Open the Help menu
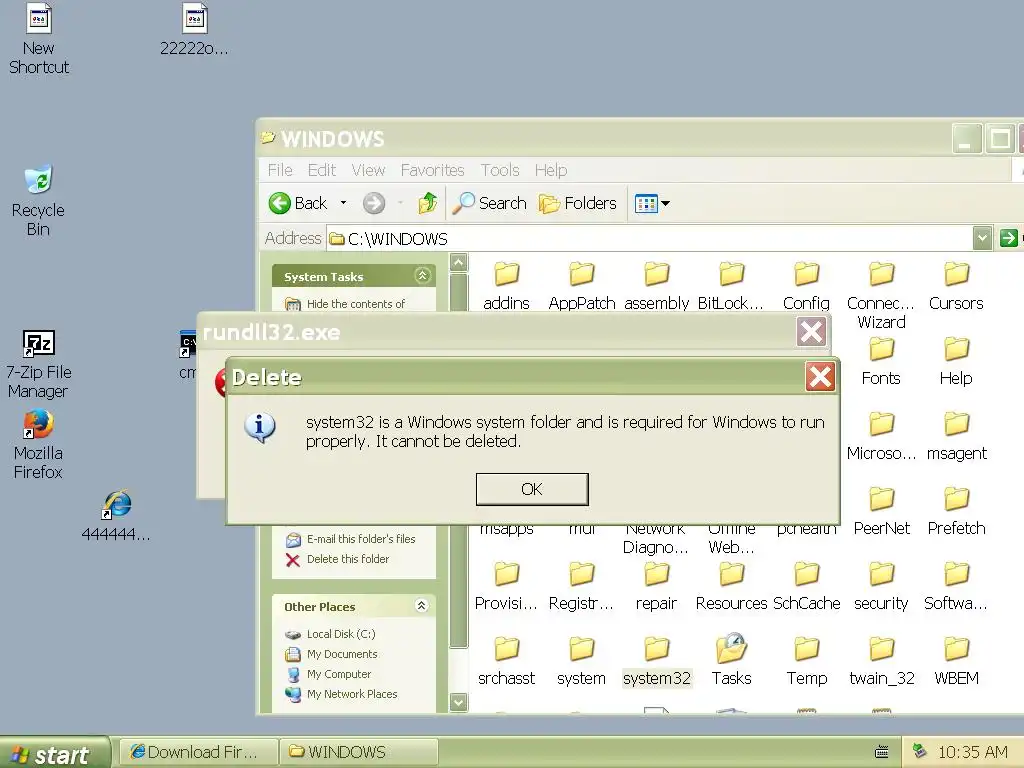 [551, 170]
